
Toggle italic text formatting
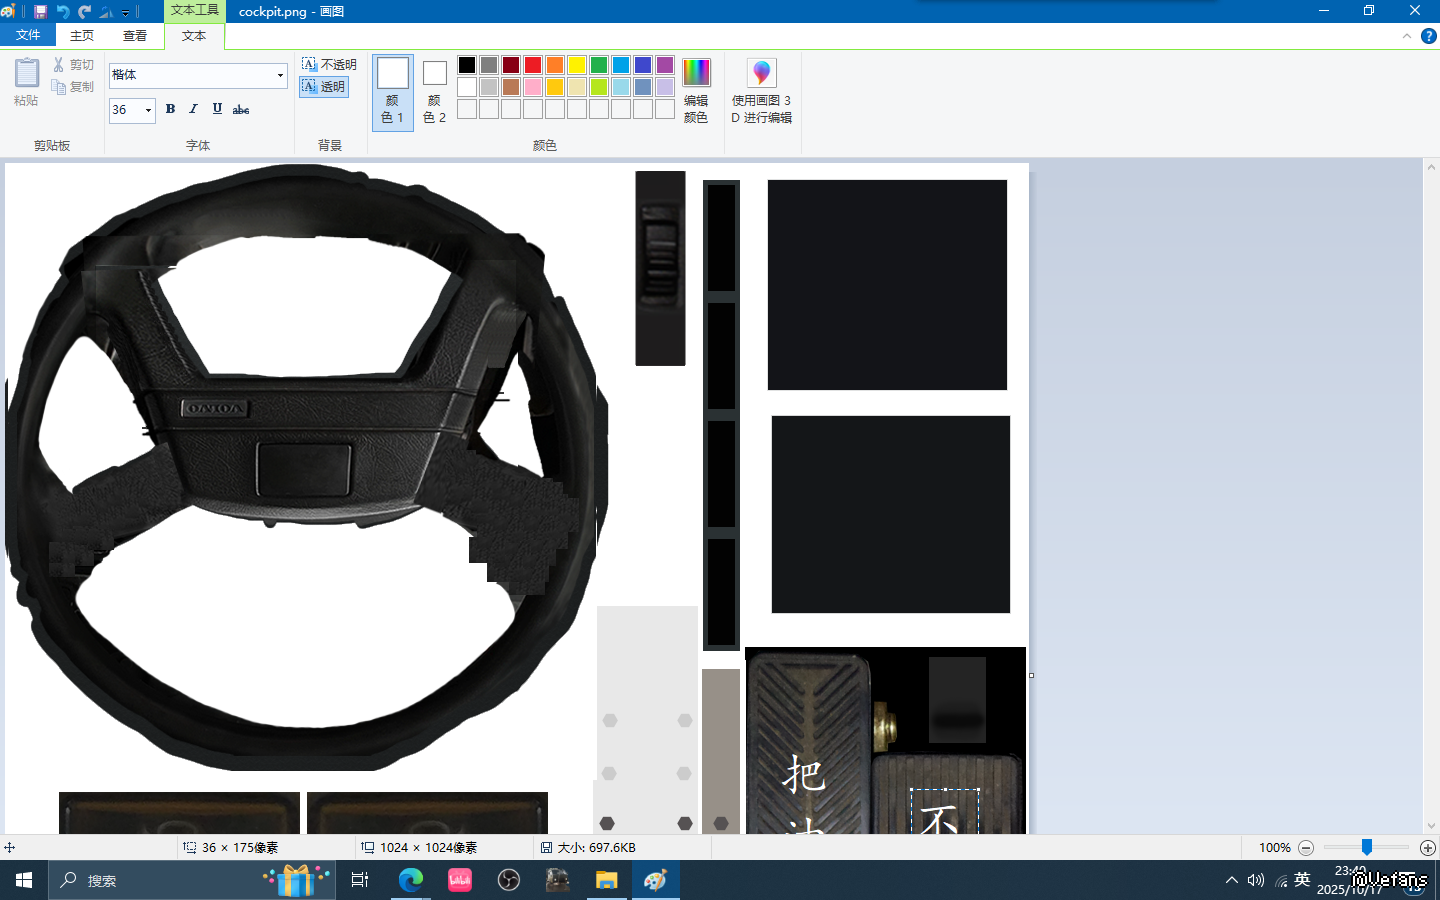193,109
